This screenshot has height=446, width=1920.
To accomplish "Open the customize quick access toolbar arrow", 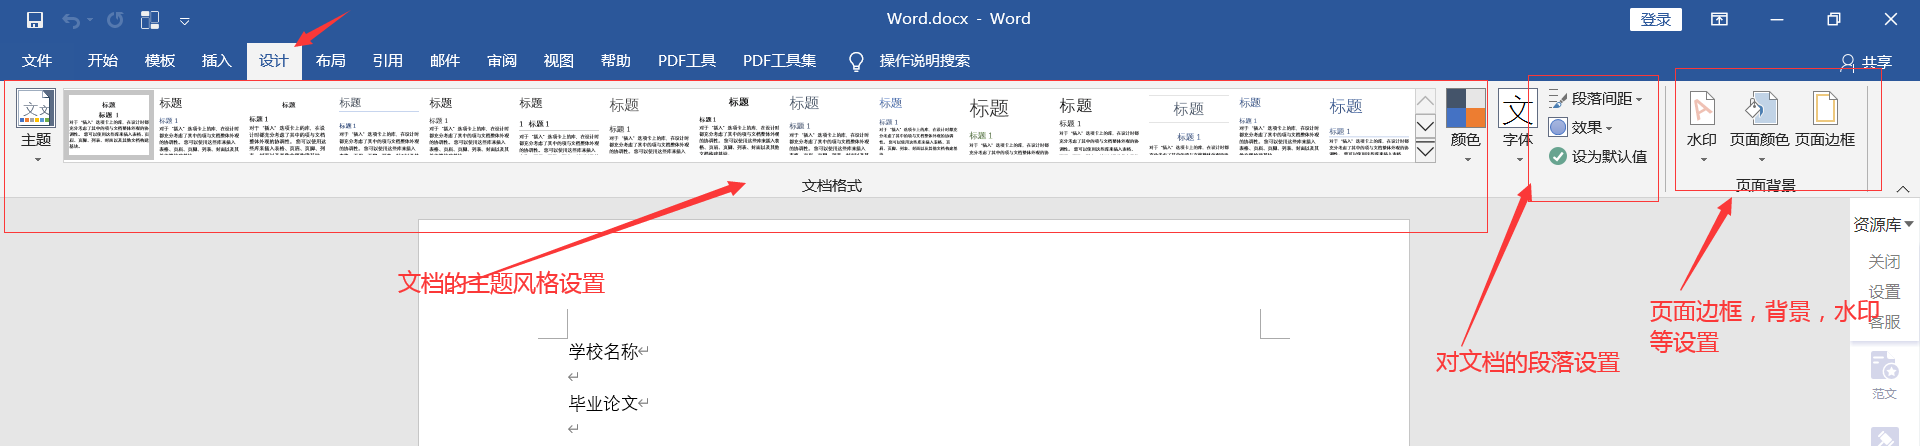I will coord(184,21).
